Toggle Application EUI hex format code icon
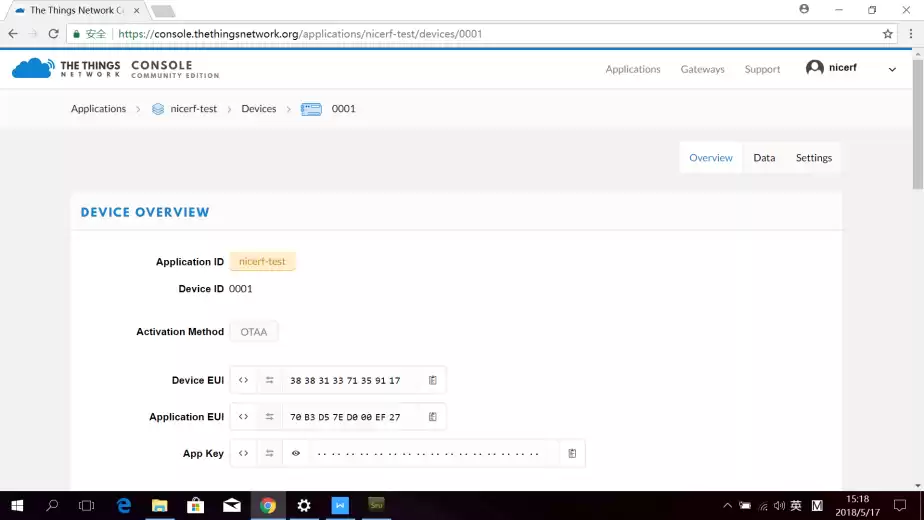The width and height of the screenshot is (924, 520). pos(243,417)
